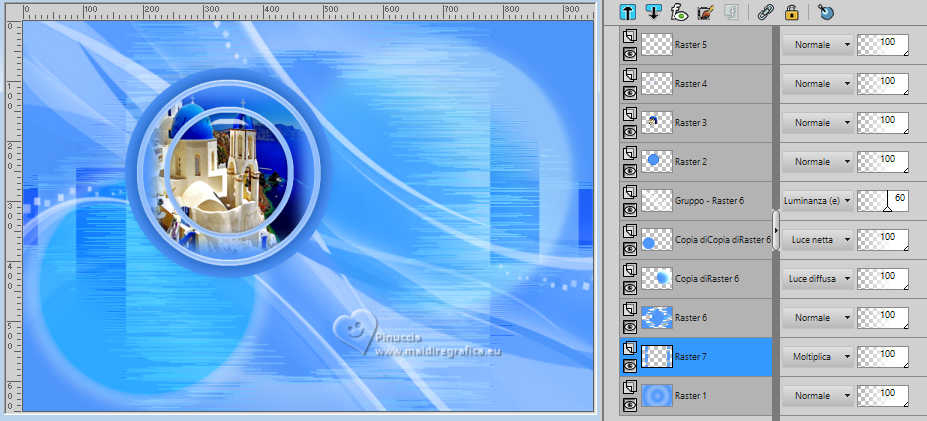Click the blue pin icon in the layers toolbar
Screen dimensions: 927x421
coord(825,11)
